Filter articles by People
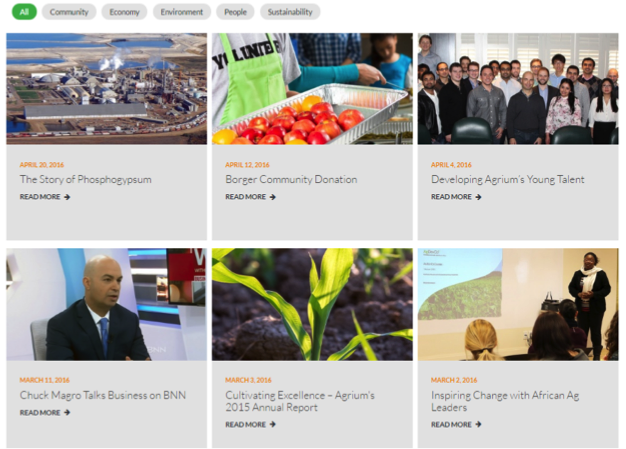Screen dimensions: 626x449 235,12
